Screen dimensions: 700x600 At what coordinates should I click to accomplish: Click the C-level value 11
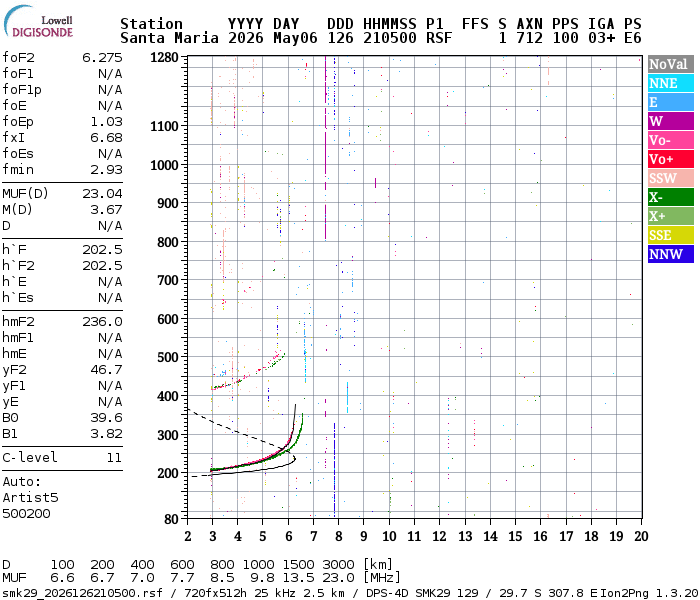(114, 458)
